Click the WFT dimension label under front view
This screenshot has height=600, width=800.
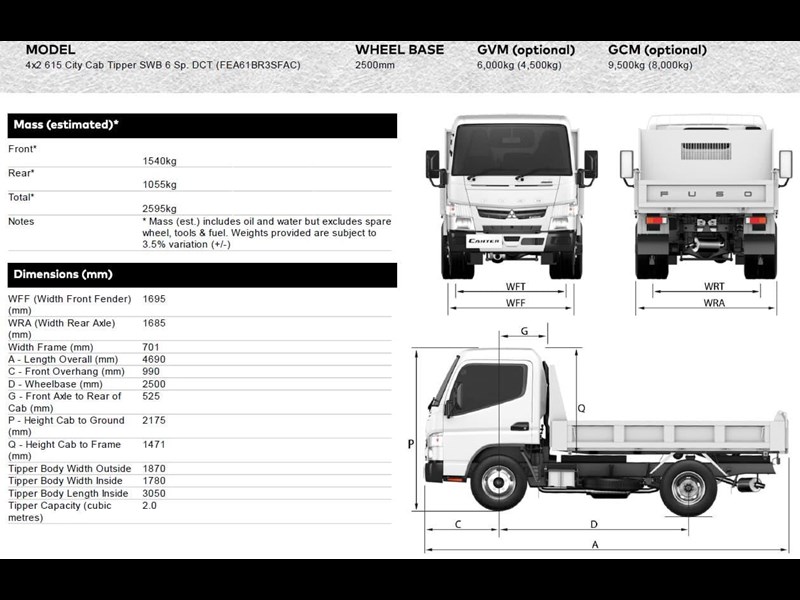[515, 286]
